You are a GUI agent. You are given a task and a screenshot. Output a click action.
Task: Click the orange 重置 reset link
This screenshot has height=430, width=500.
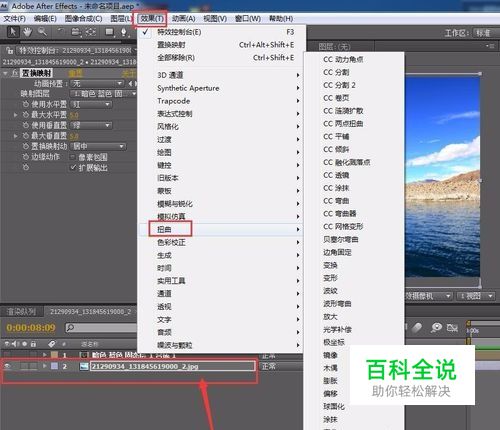click(x=75, y=73)
